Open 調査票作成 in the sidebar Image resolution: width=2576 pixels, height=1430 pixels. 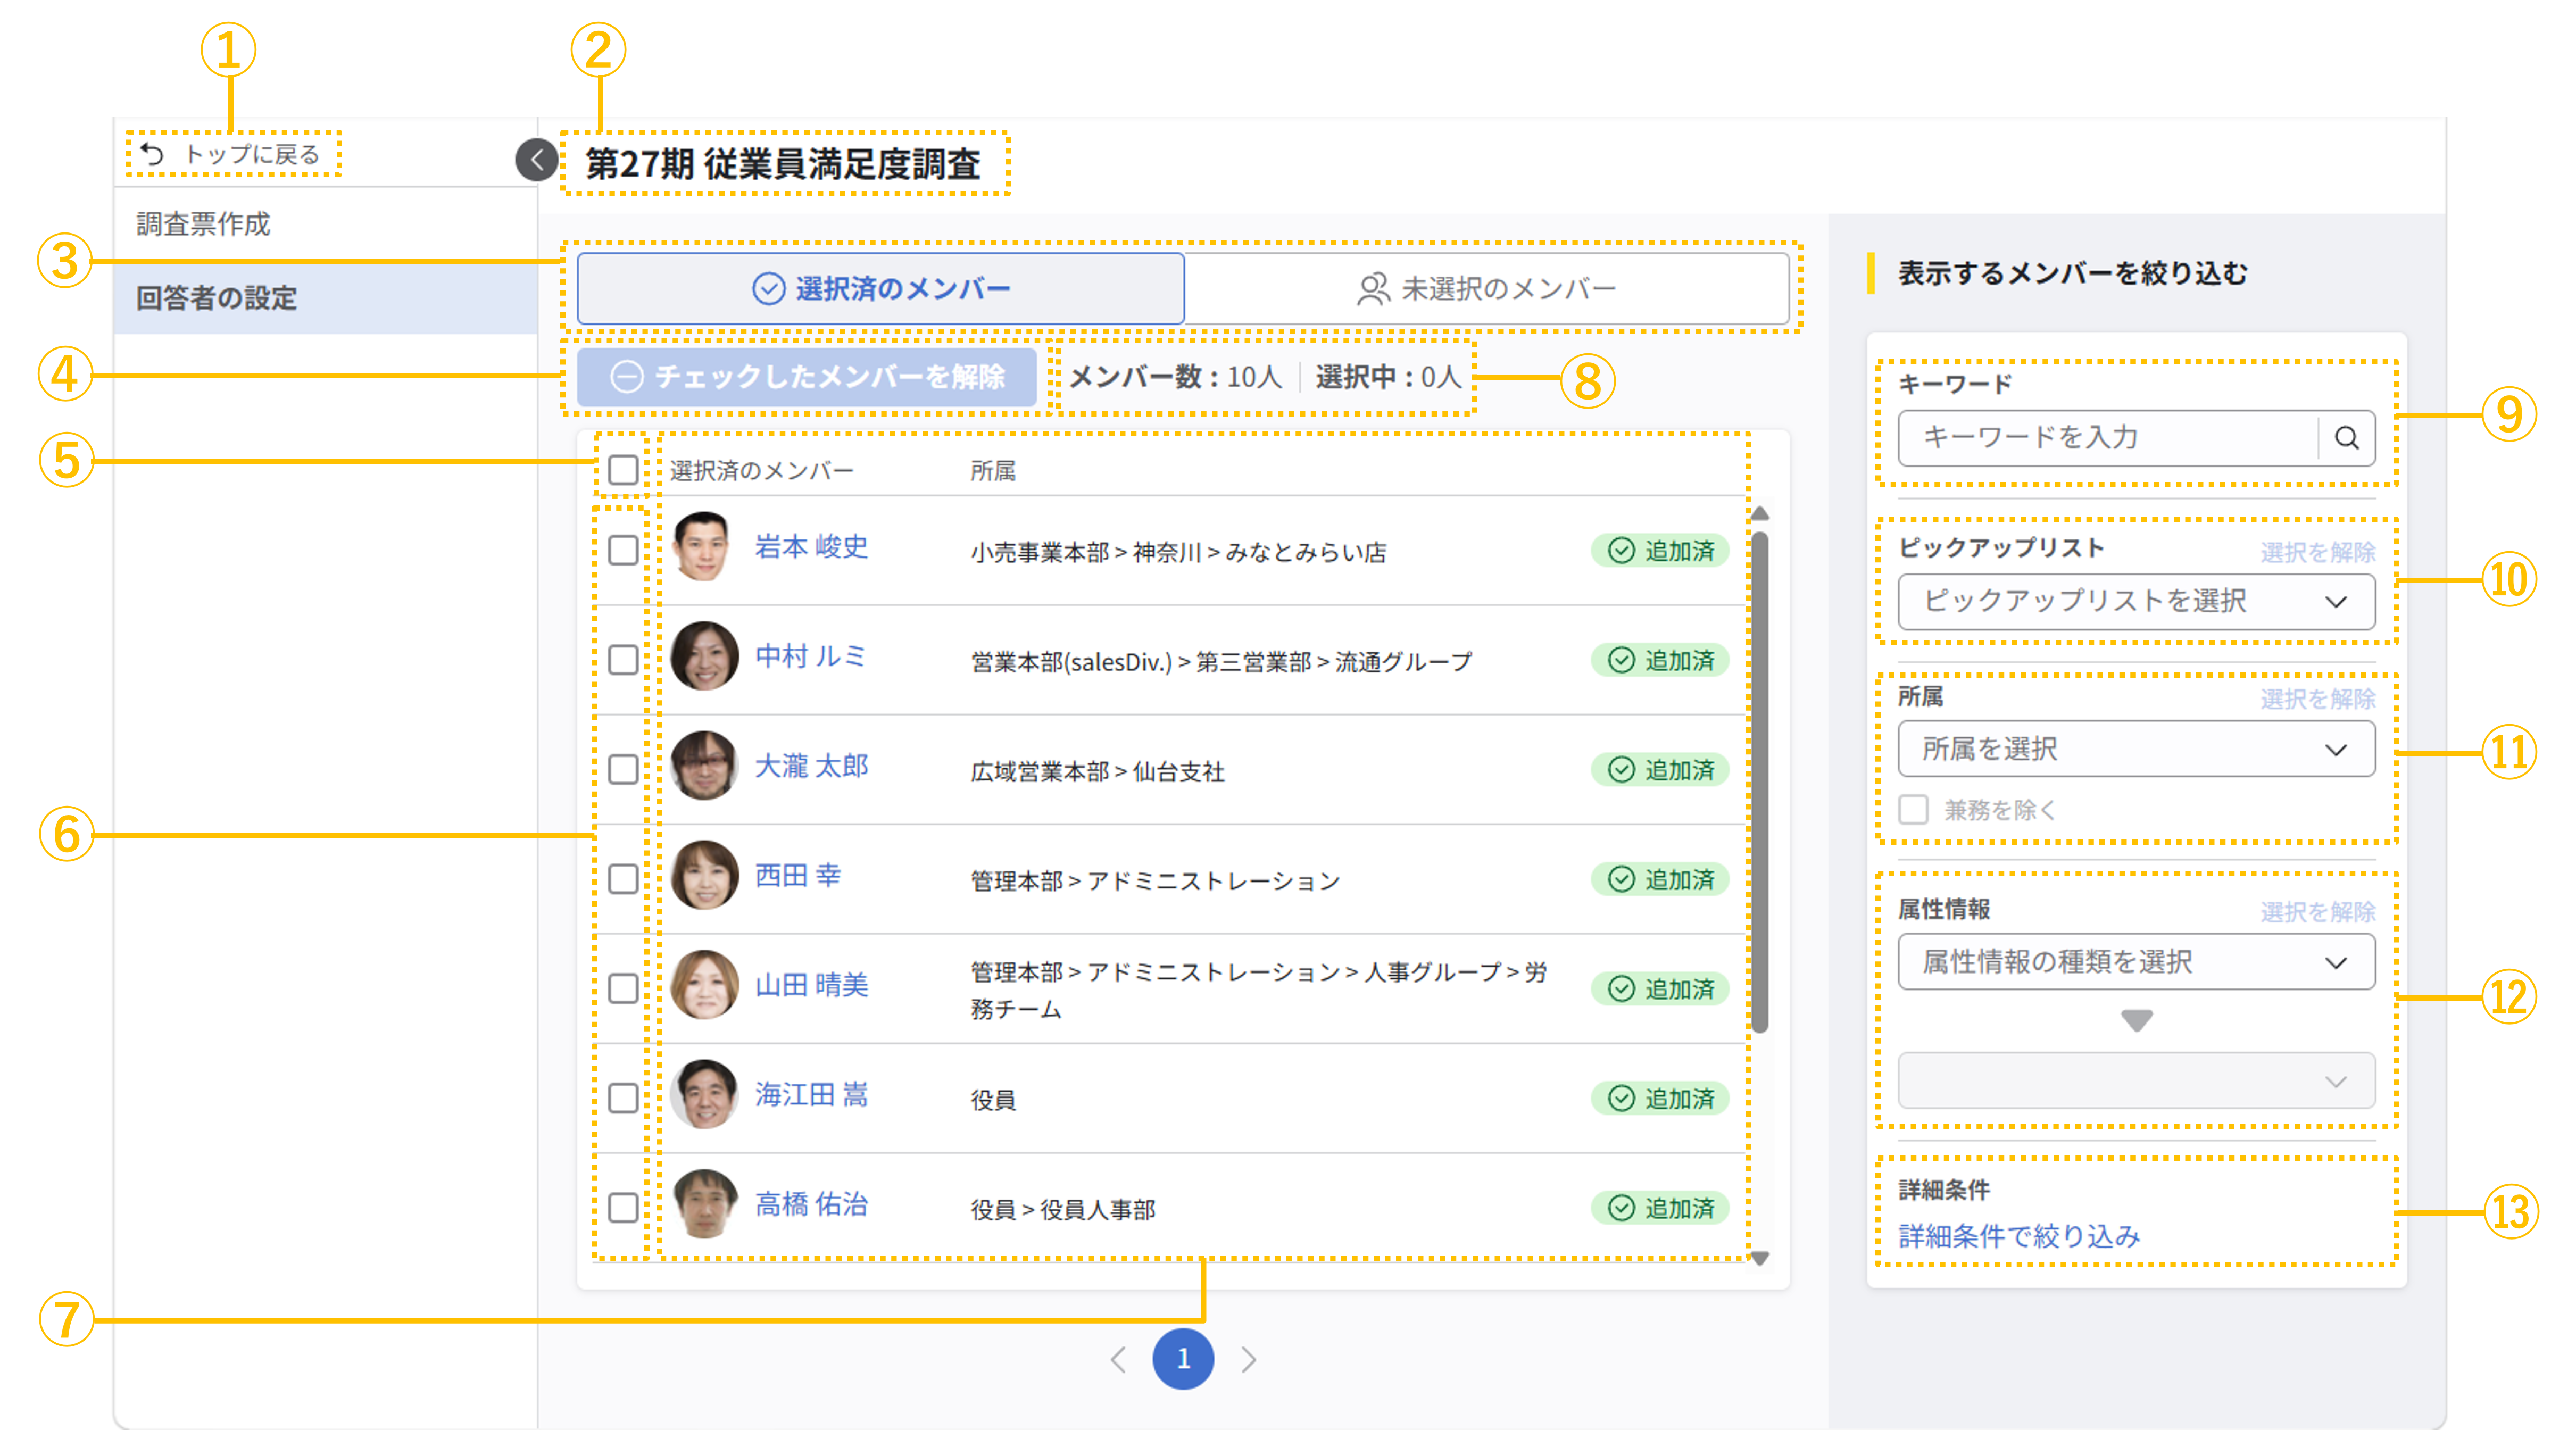pyautogui.click(x=326, y=224)
